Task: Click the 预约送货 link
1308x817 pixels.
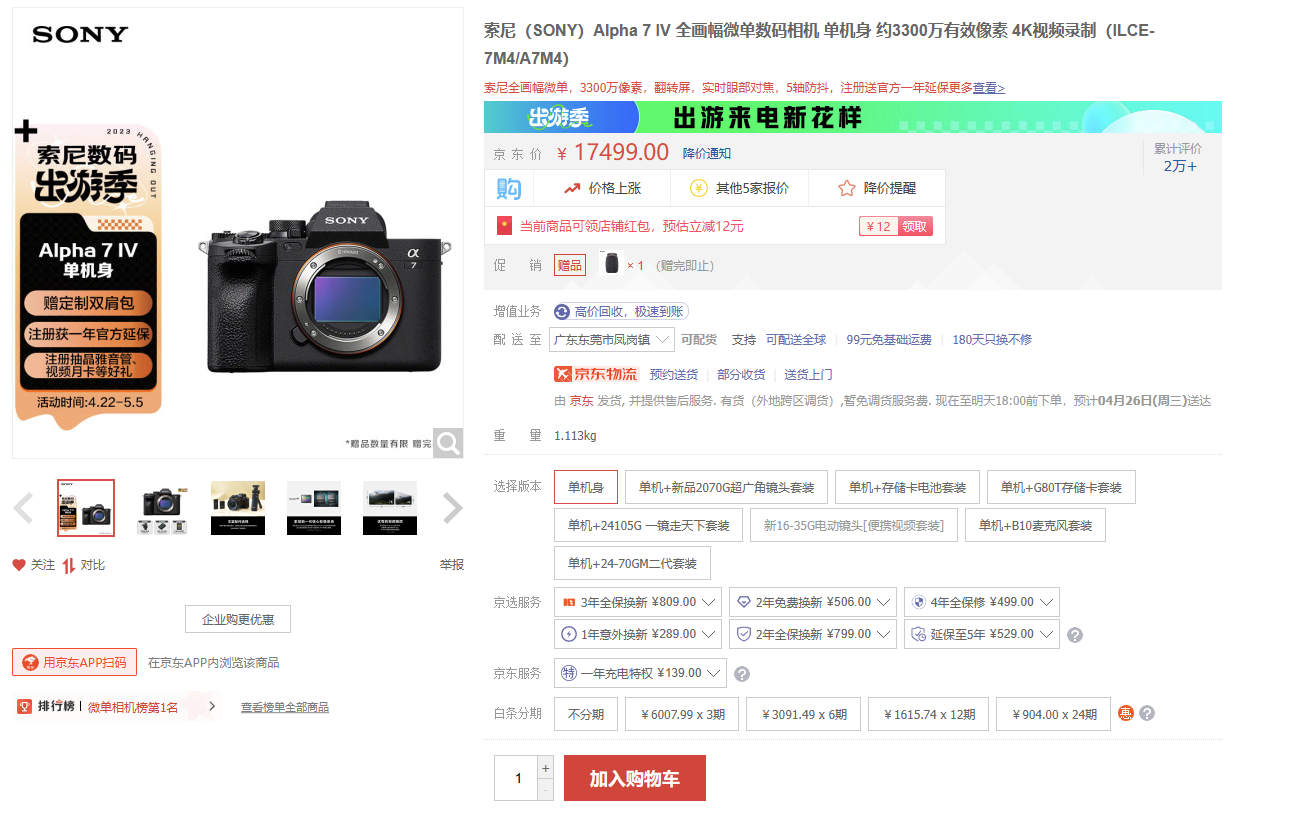Action: coord(674,374)
